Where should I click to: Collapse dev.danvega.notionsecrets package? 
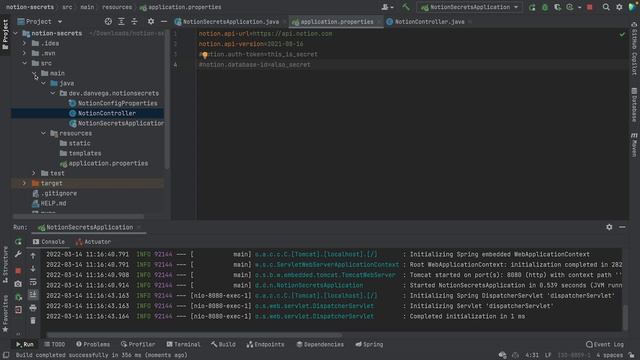tap(53, 93)
